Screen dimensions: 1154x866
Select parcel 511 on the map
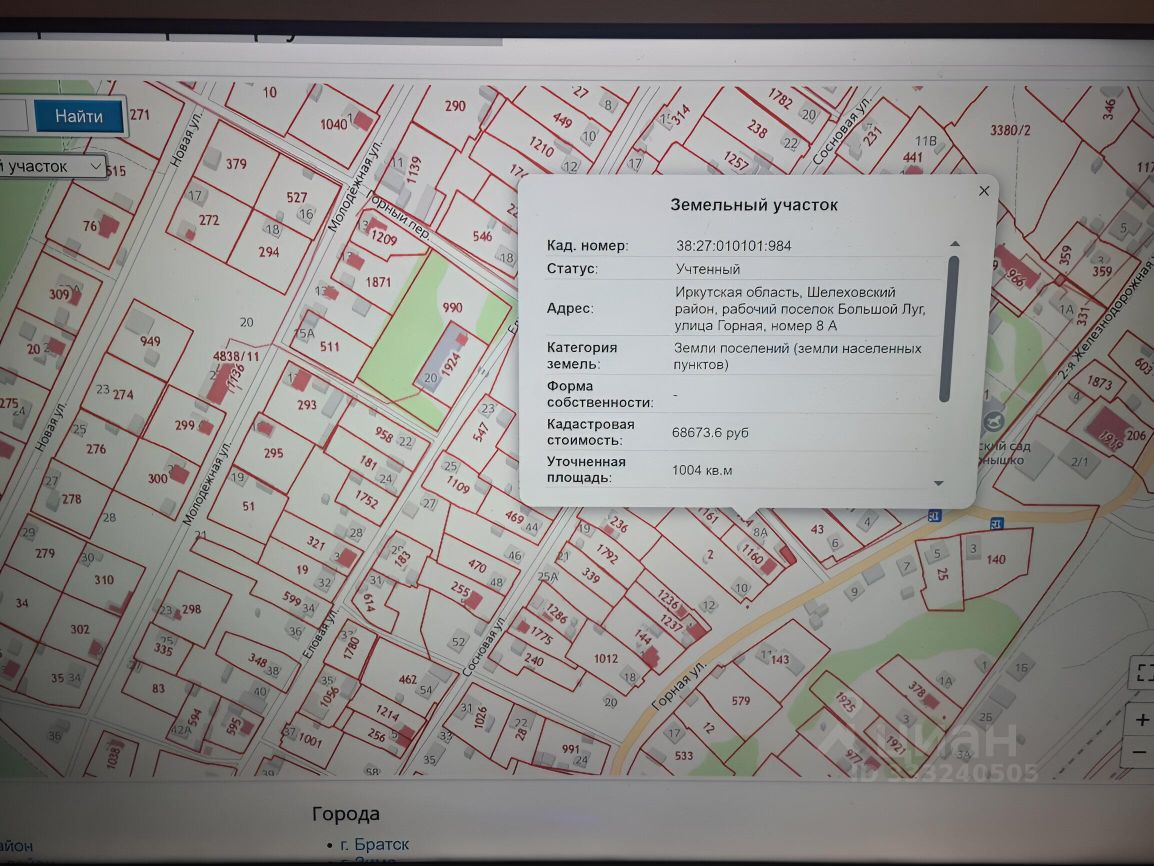click(x=330, y=346)
